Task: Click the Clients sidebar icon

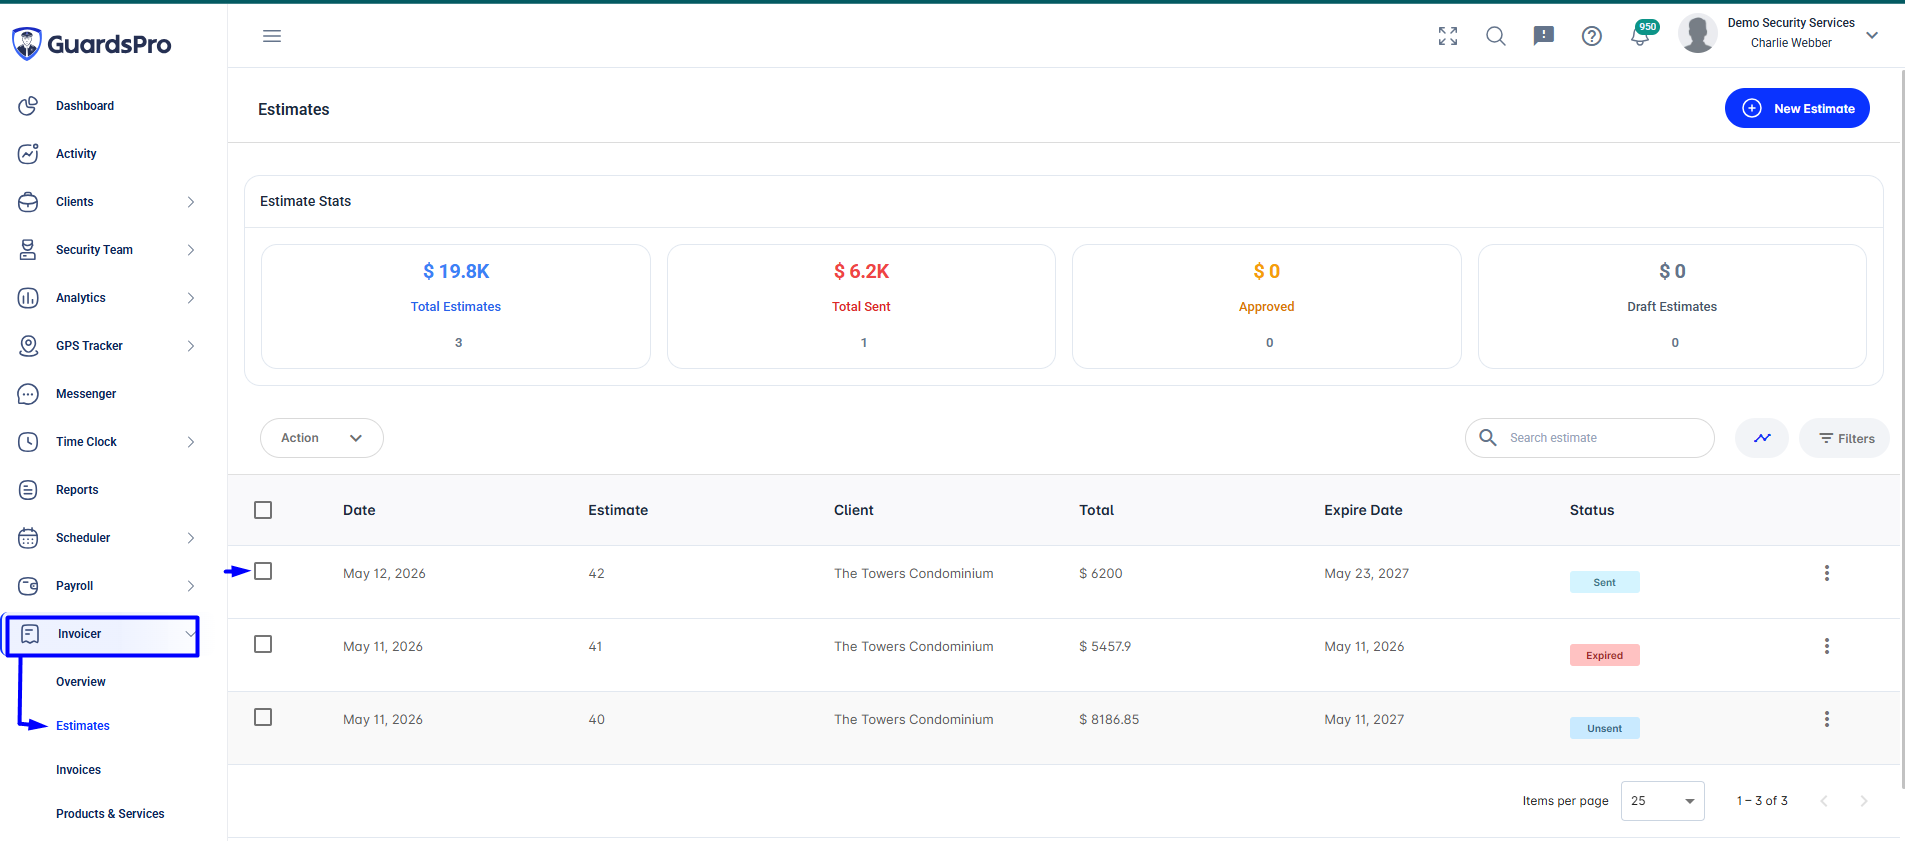Action: (x=28, y=202)
